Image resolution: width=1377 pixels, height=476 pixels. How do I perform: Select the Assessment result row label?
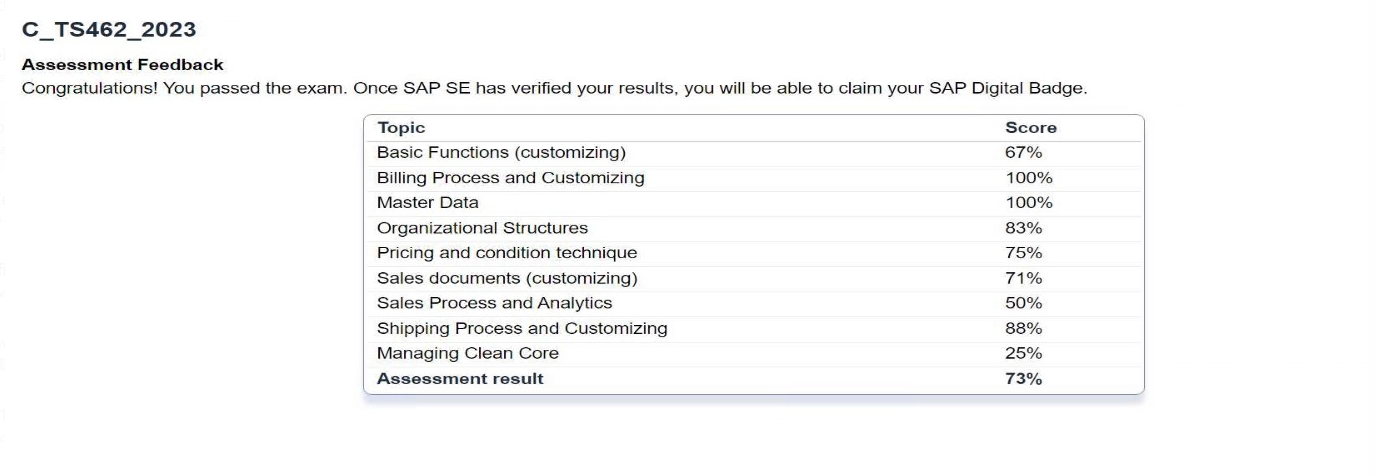(460, 379)
